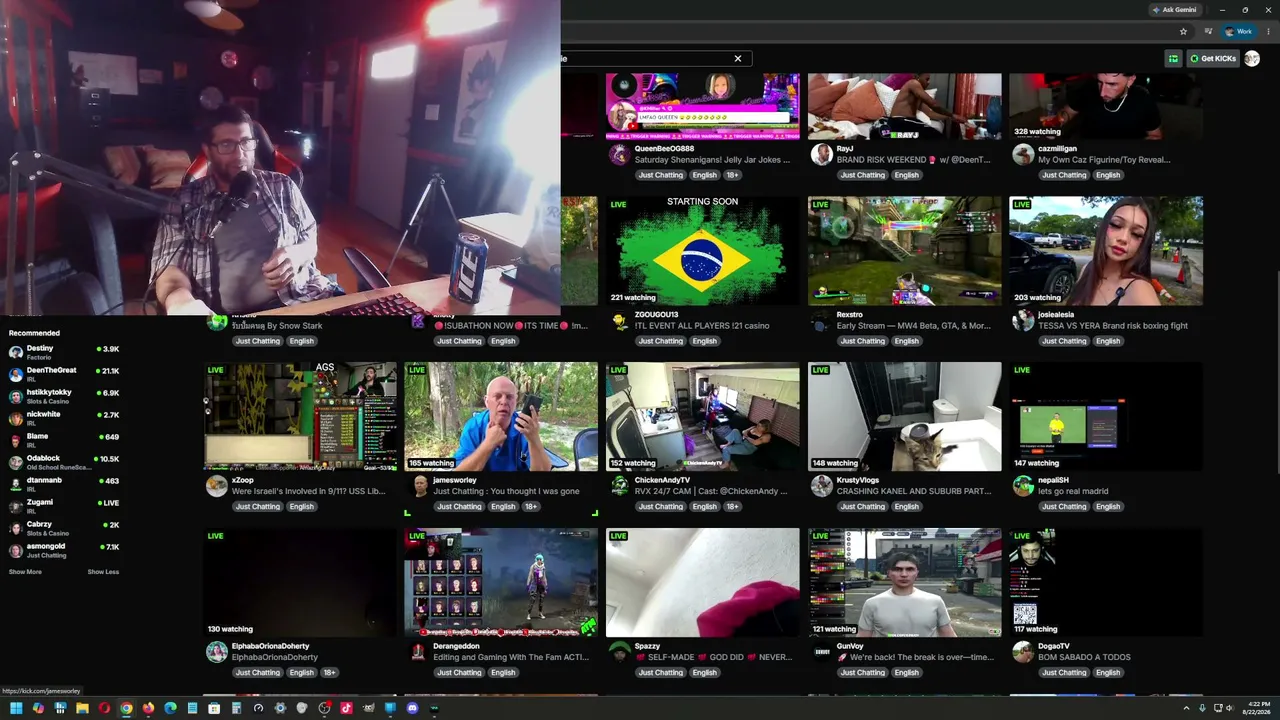
Task: Open the taskbar clock and date
Action: pos(1258,708)
